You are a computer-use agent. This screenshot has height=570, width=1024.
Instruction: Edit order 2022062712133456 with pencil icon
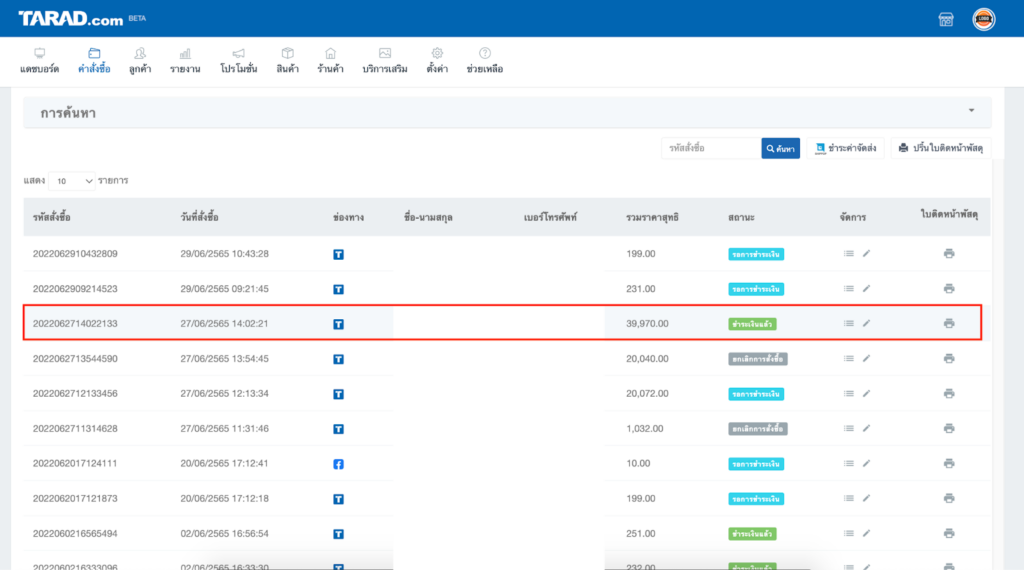tap(867, 393)
